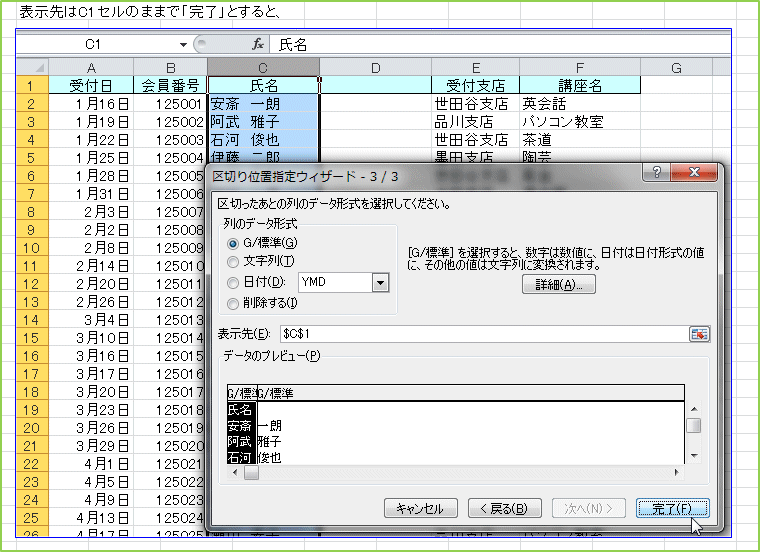Viewport: 760px width, 552px height.
Task: Click the fx insert function icon
Action: pos(257,45)
